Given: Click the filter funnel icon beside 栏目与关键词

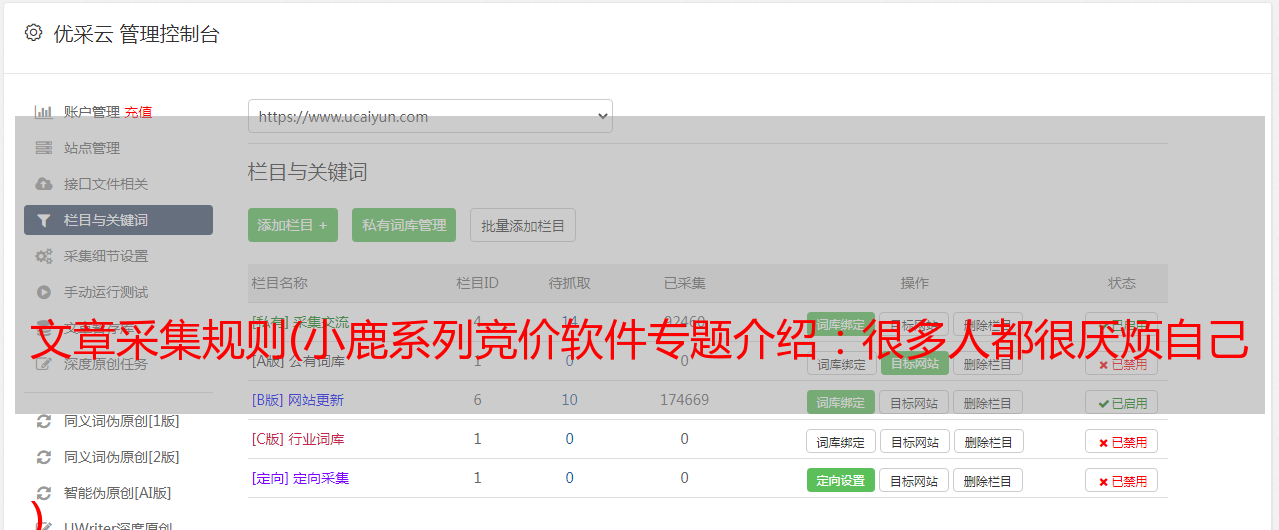Looking at the screenshot, I should click(43, 220).
